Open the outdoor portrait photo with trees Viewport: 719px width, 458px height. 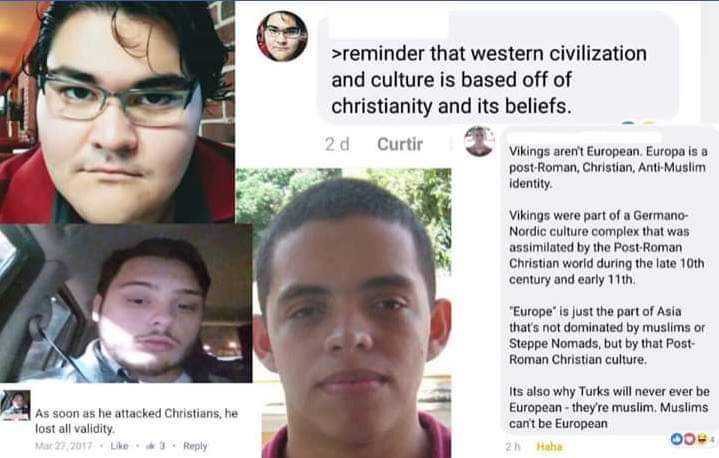click(343, 313)
